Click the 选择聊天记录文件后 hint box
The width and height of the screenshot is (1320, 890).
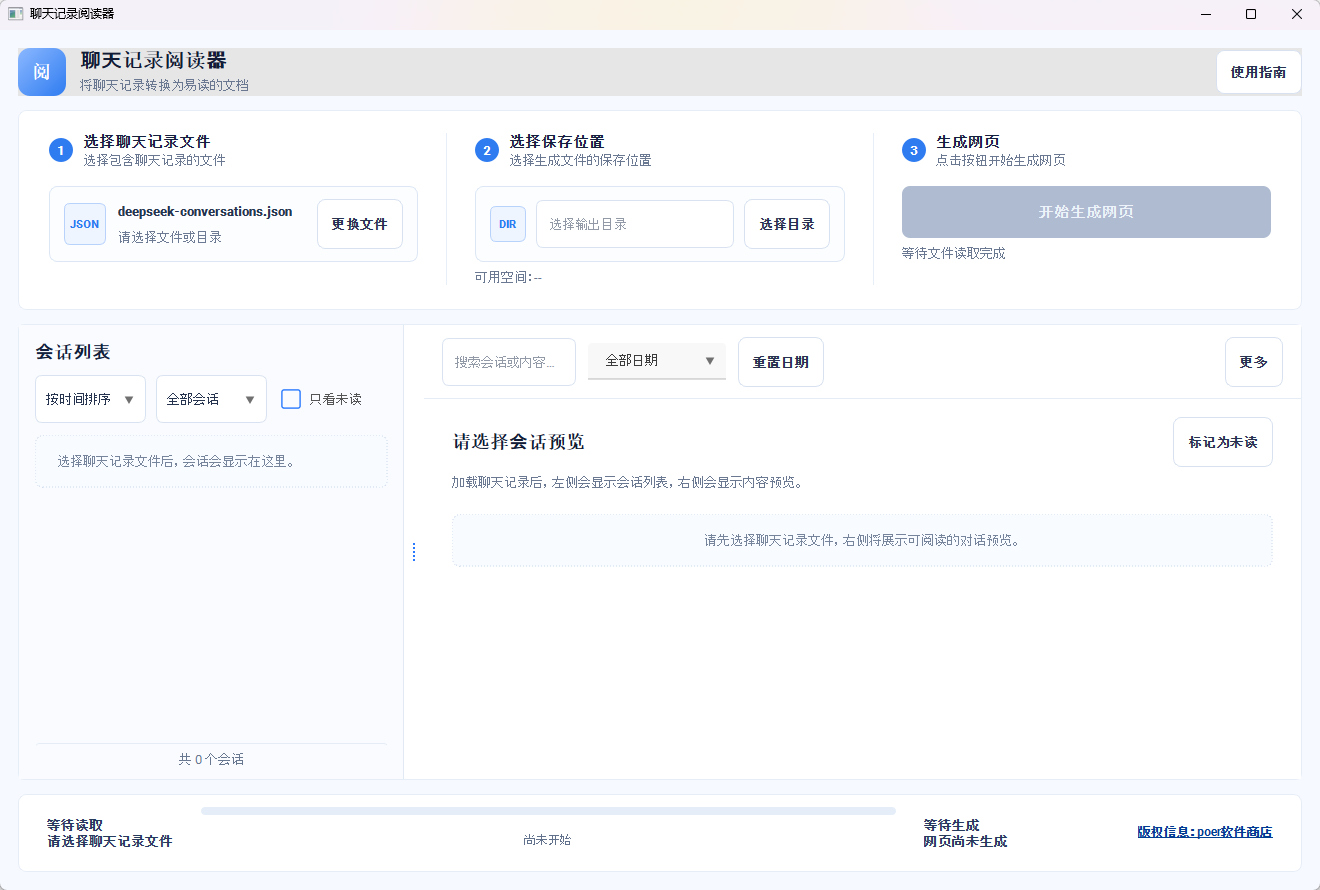pos(211,461)
